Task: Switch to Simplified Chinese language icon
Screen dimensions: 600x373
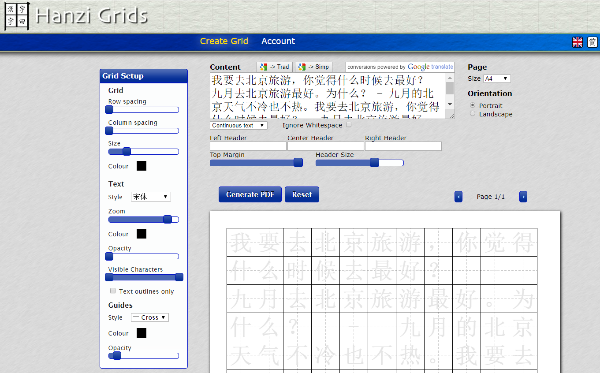Action: [x=592, y=42]
